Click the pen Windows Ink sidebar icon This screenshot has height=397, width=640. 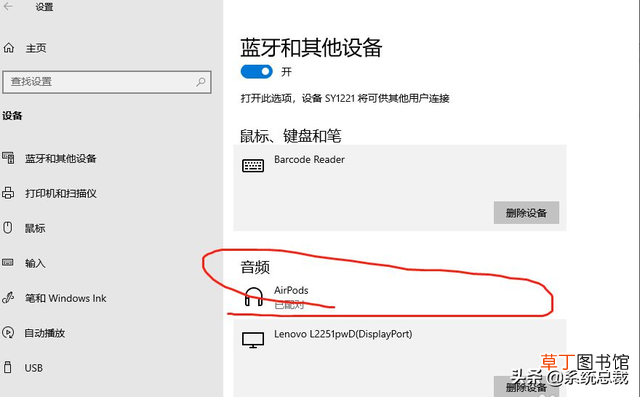click(x=8, y=298)
